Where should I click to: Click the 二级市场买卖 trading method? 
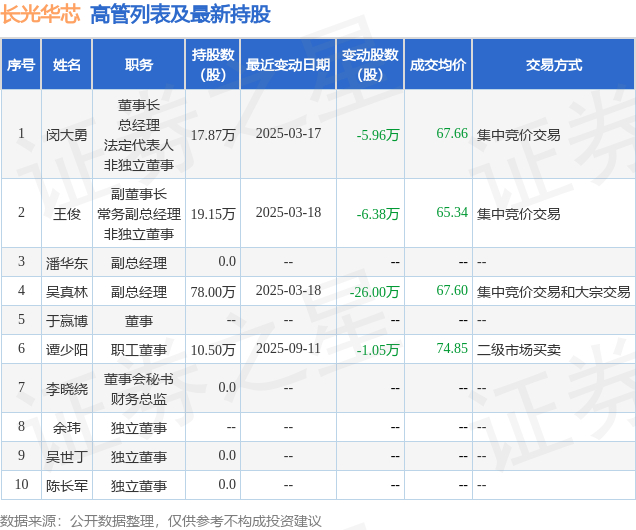(519, 350)
